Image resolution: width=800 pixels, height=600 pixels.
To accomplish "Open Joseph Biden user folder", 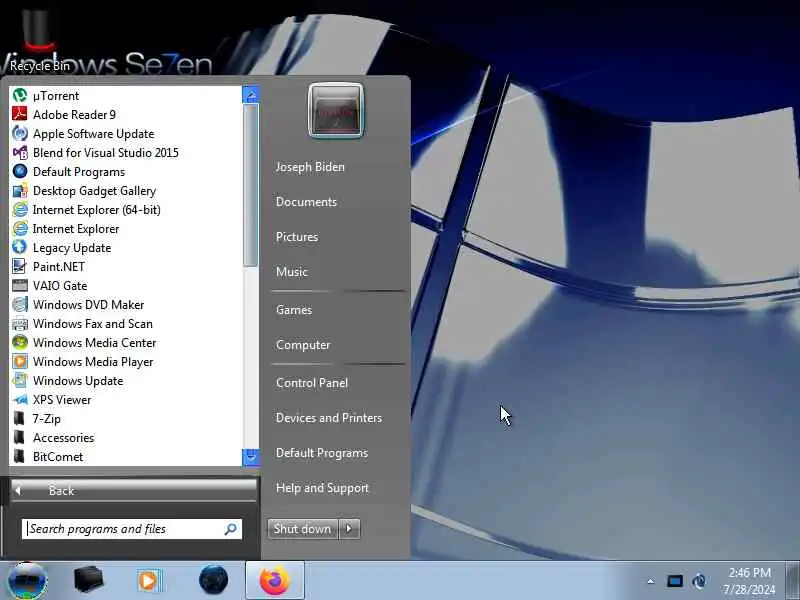I will pyautogui.click(x=310, y=167).
